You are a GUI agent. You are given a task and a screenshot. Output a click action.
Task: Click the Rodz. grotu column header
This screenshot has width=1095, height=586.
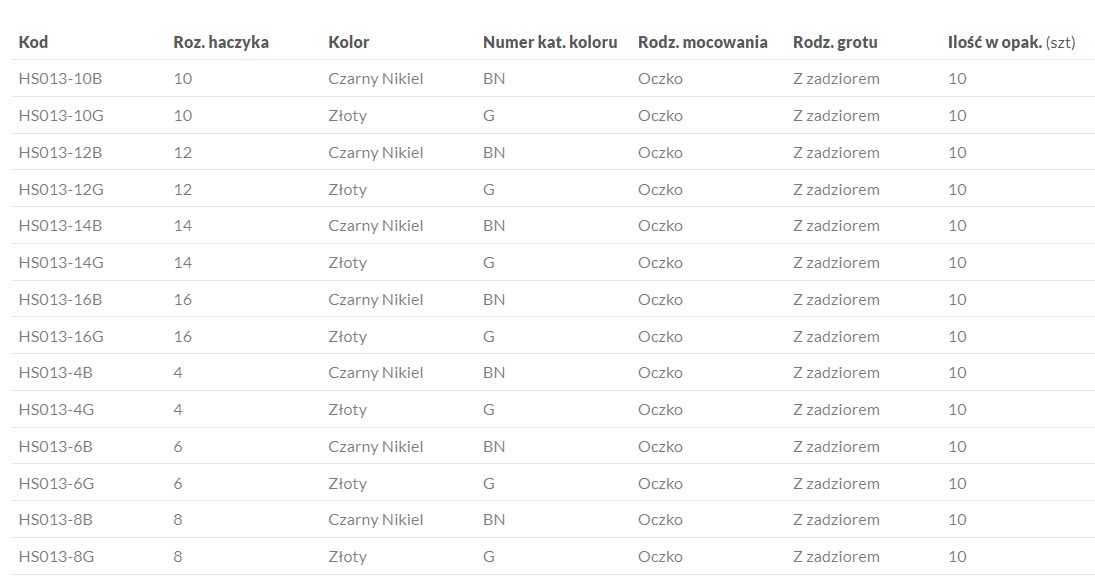point(835,42)
